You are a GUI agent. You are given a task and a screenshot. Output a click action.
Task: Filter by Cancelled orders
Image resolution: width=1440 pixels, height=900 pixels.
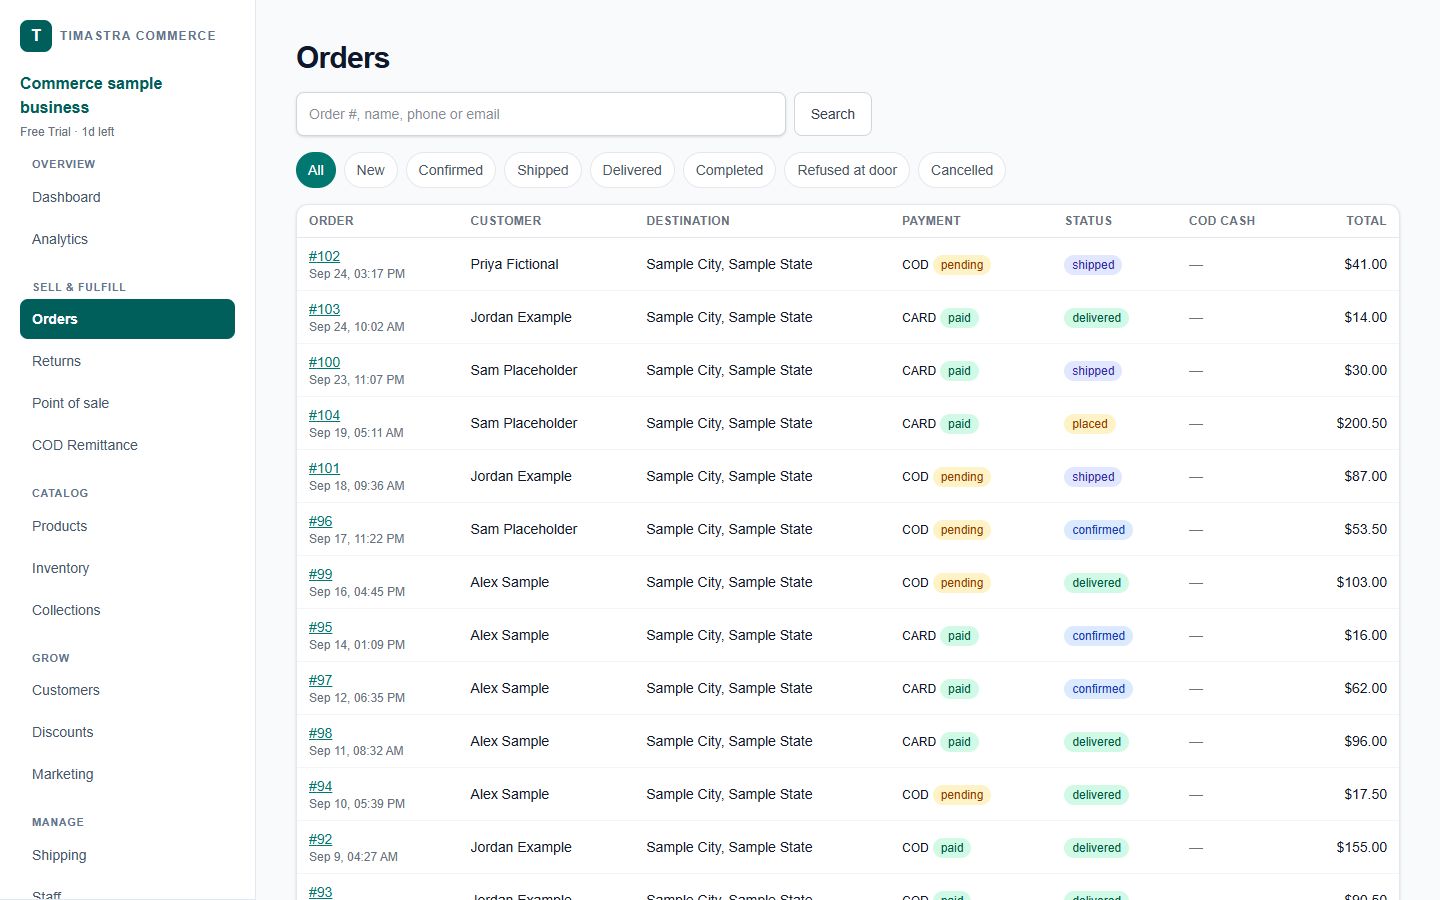pyautogui.click(x=962, y=170)
